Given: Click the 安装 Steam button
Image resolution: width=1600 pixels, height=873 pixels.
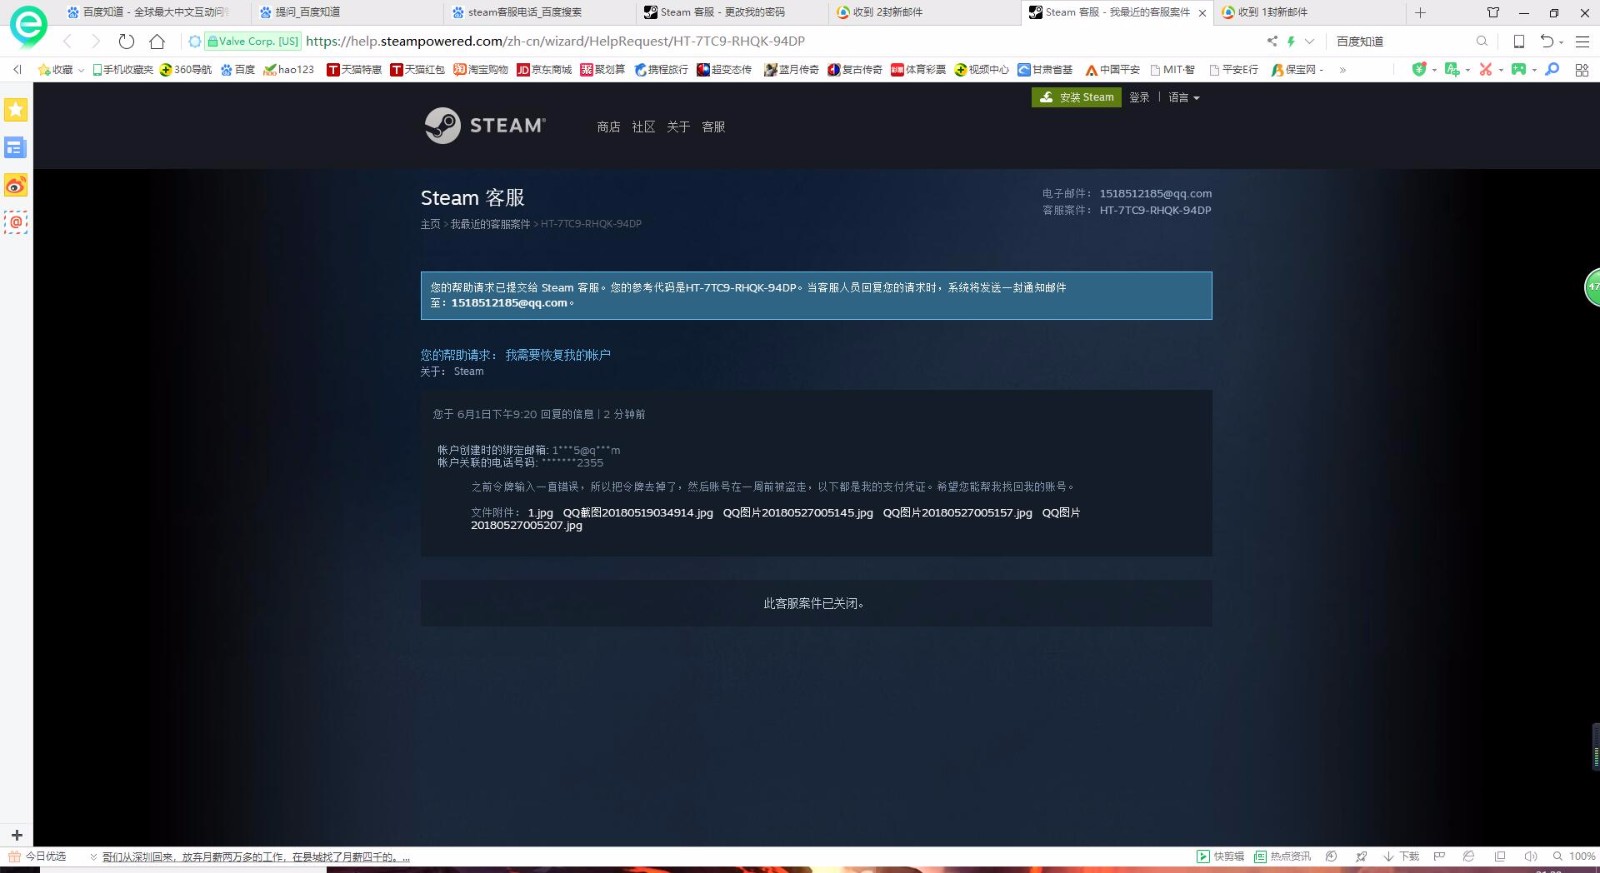Looking at the screenshot, I should [x=1076, y=97].
